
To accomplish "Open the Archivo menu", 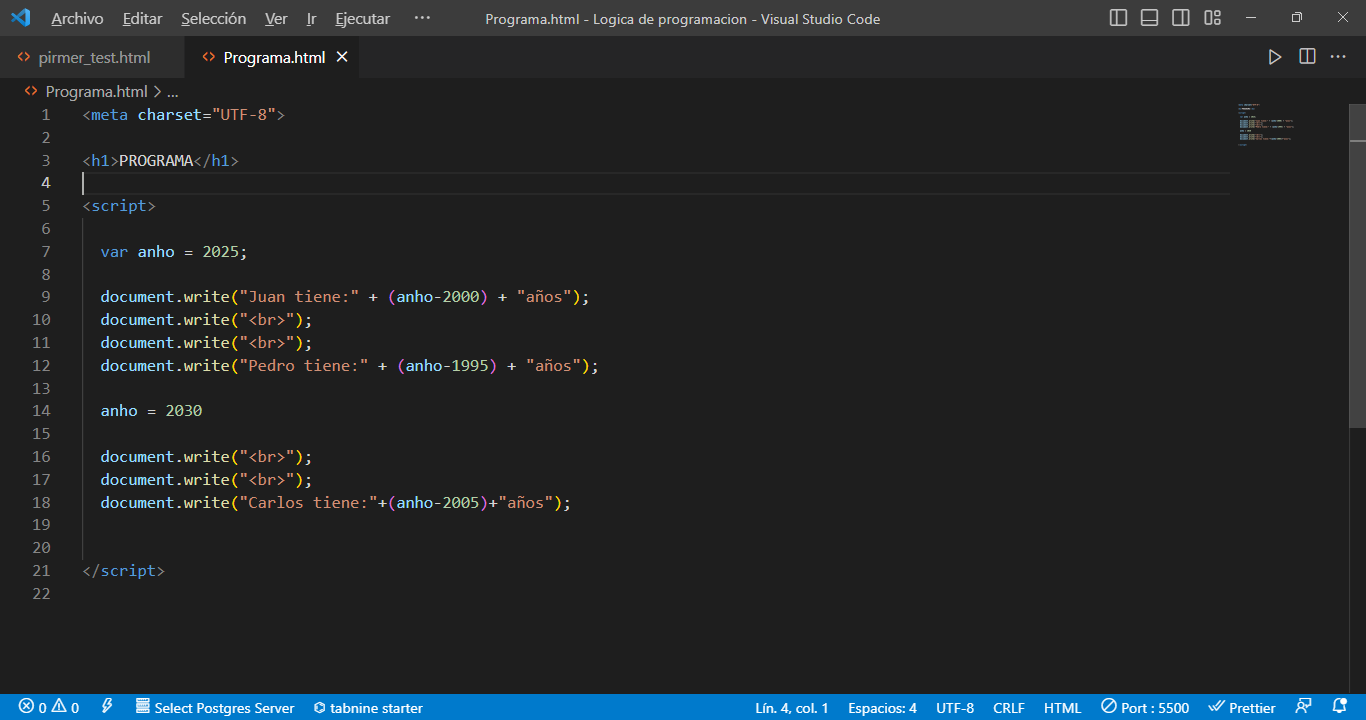I will click(x=77, y=18).
